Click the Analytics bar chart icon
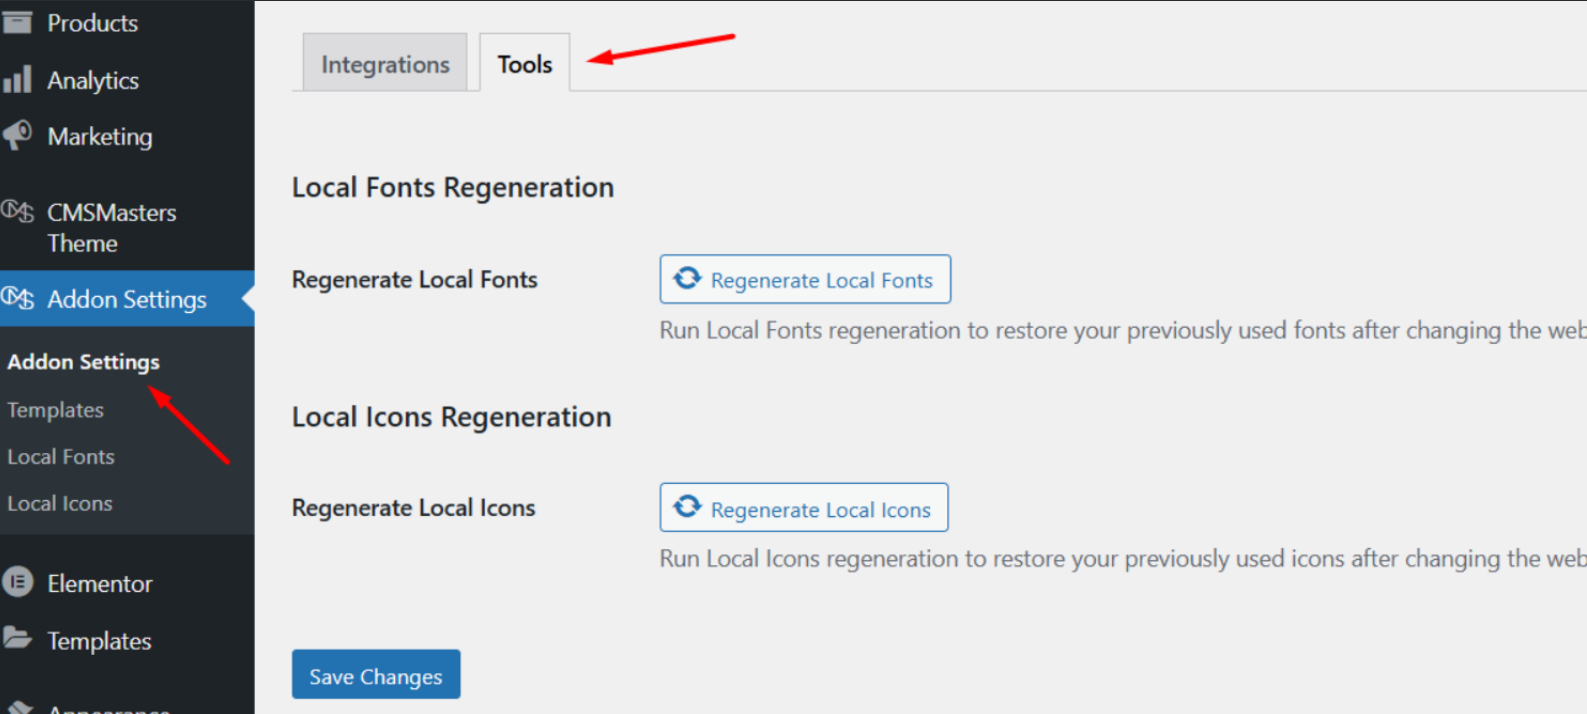Screen dimensions: 1587x714 point(17,80)
